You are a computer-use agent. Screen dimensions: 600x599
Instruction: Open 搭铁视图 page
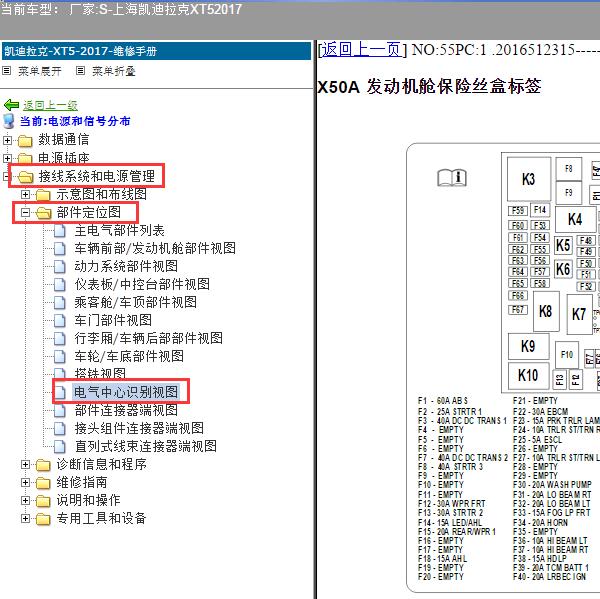(x=100, y=373)
